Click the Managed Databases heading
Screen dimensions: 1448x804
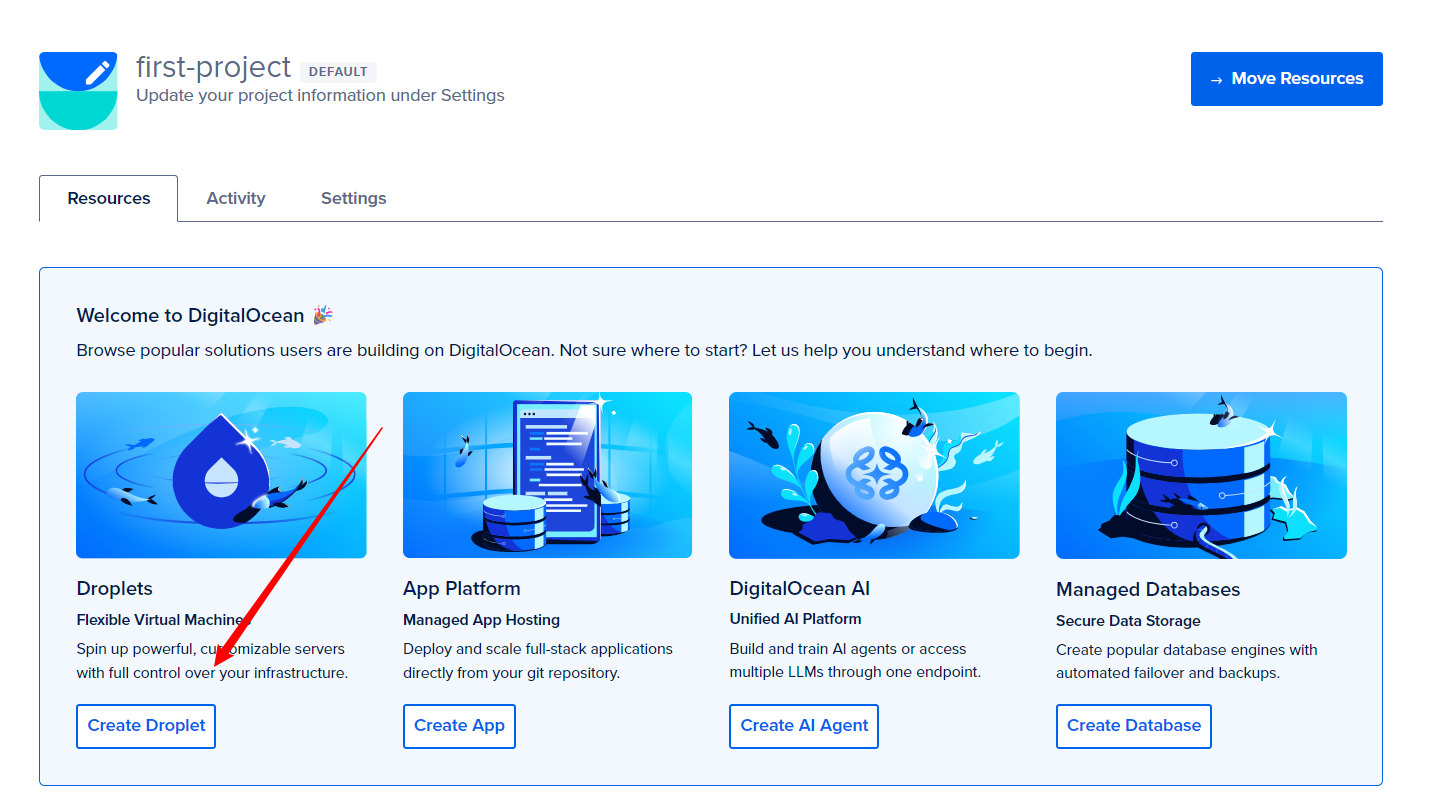[1148, 589]
